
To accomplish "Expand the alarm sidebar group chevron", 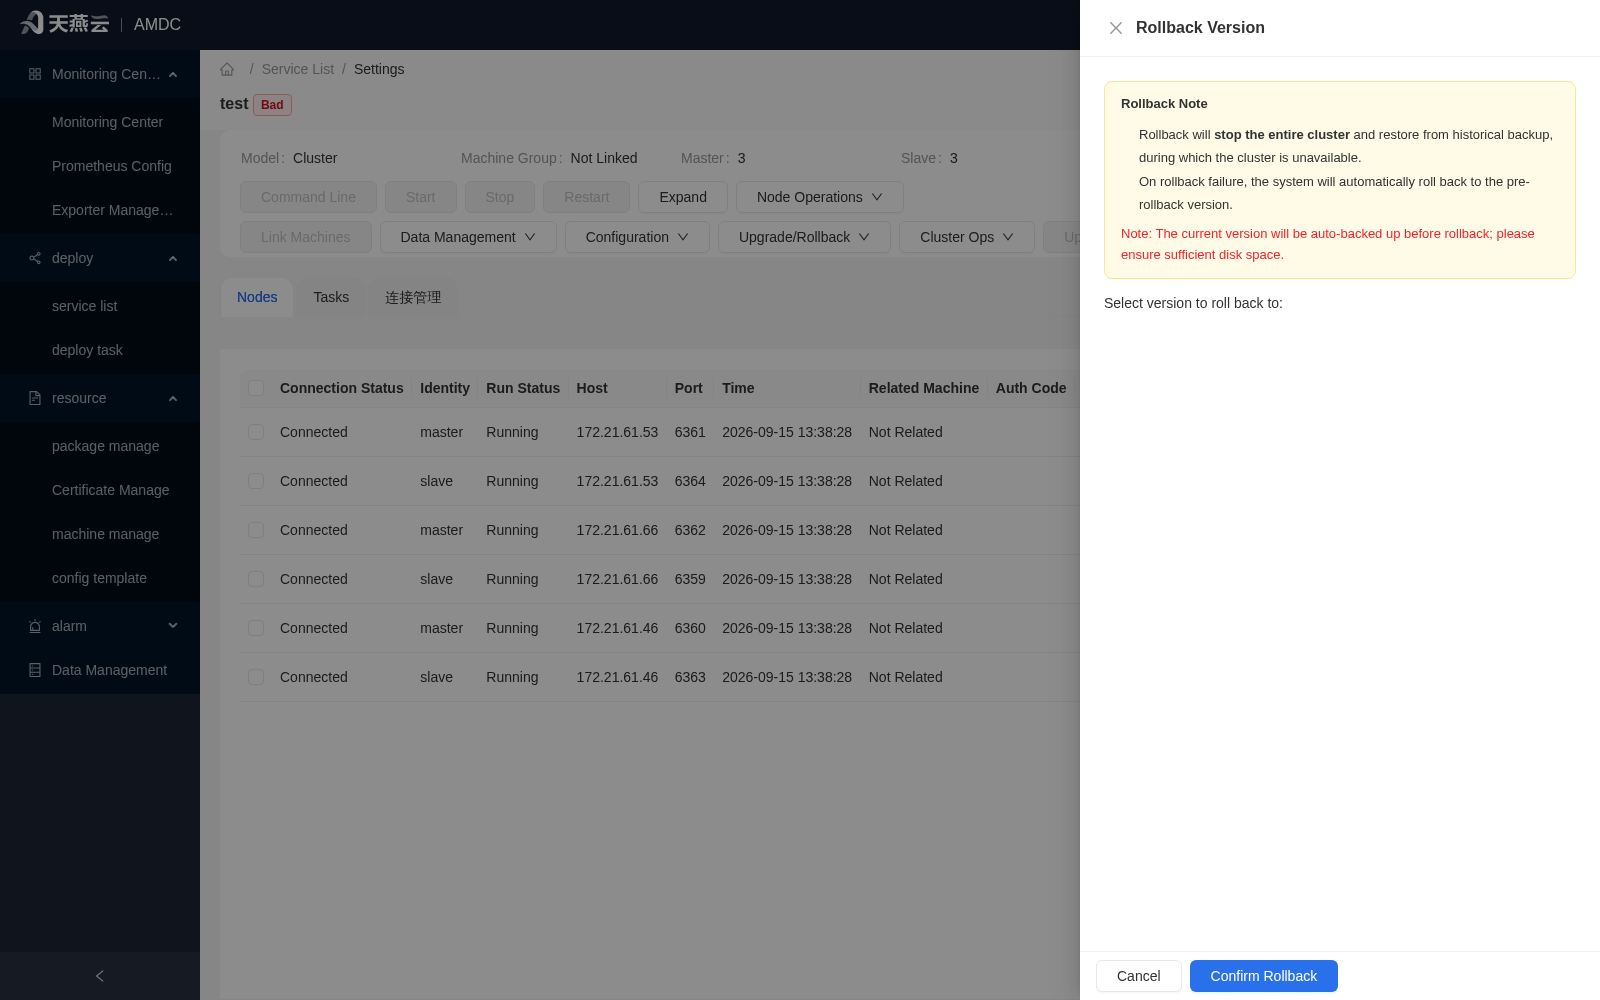I will click(173, 626).
